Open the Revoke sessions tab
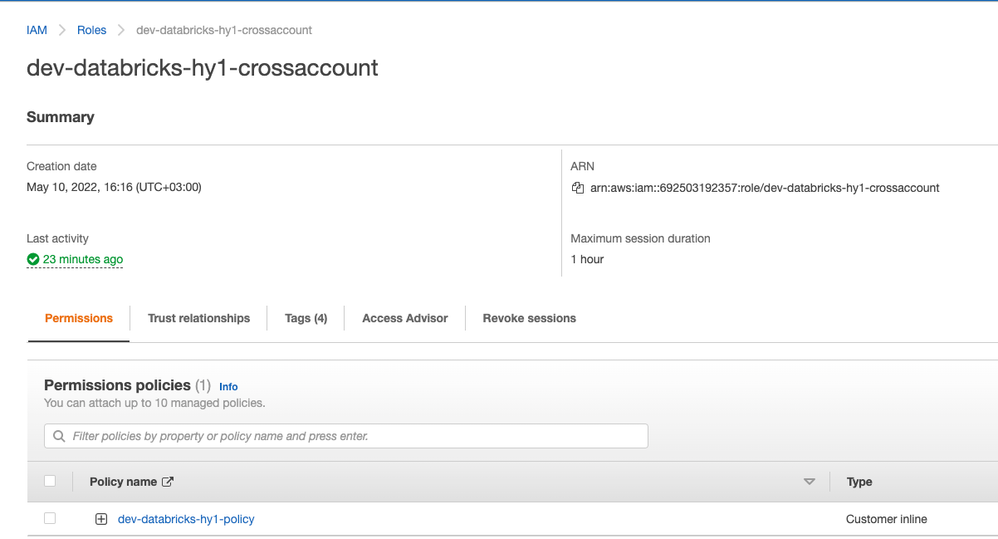 [x=529, y=318]
